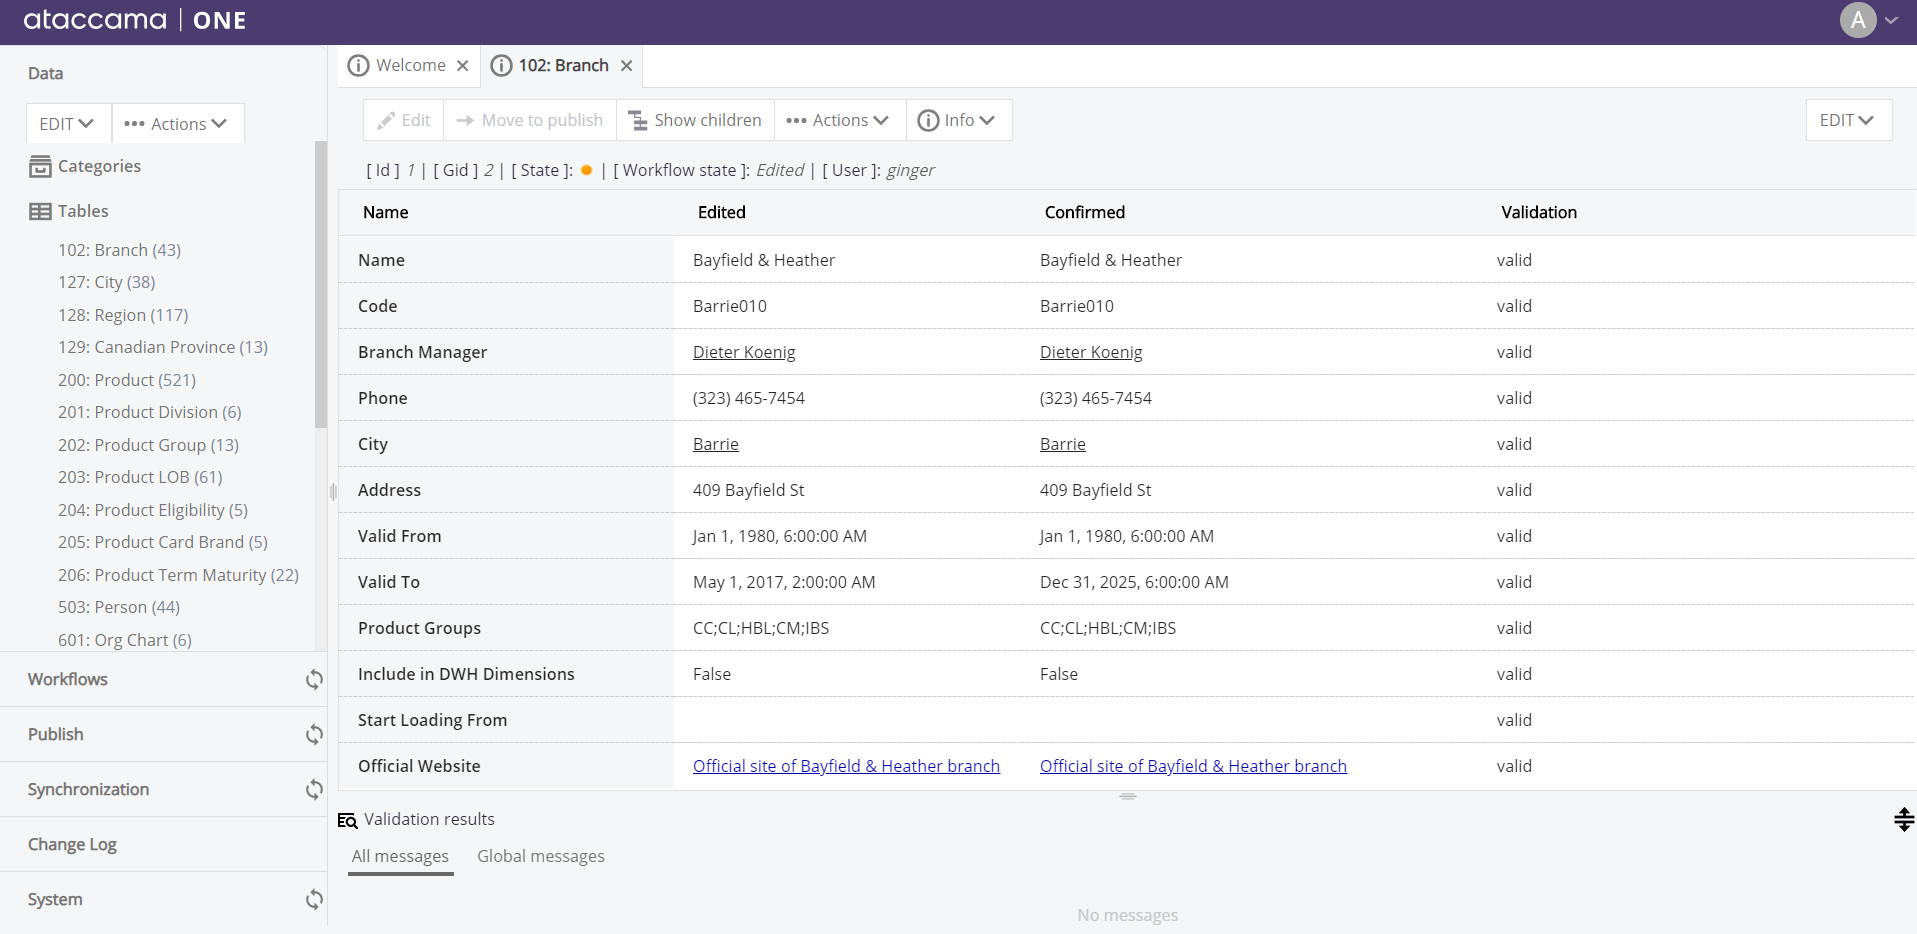Screen dimensions: 1917x934
Task: Close the Welcome tab
Action: (x=463, y=66)
